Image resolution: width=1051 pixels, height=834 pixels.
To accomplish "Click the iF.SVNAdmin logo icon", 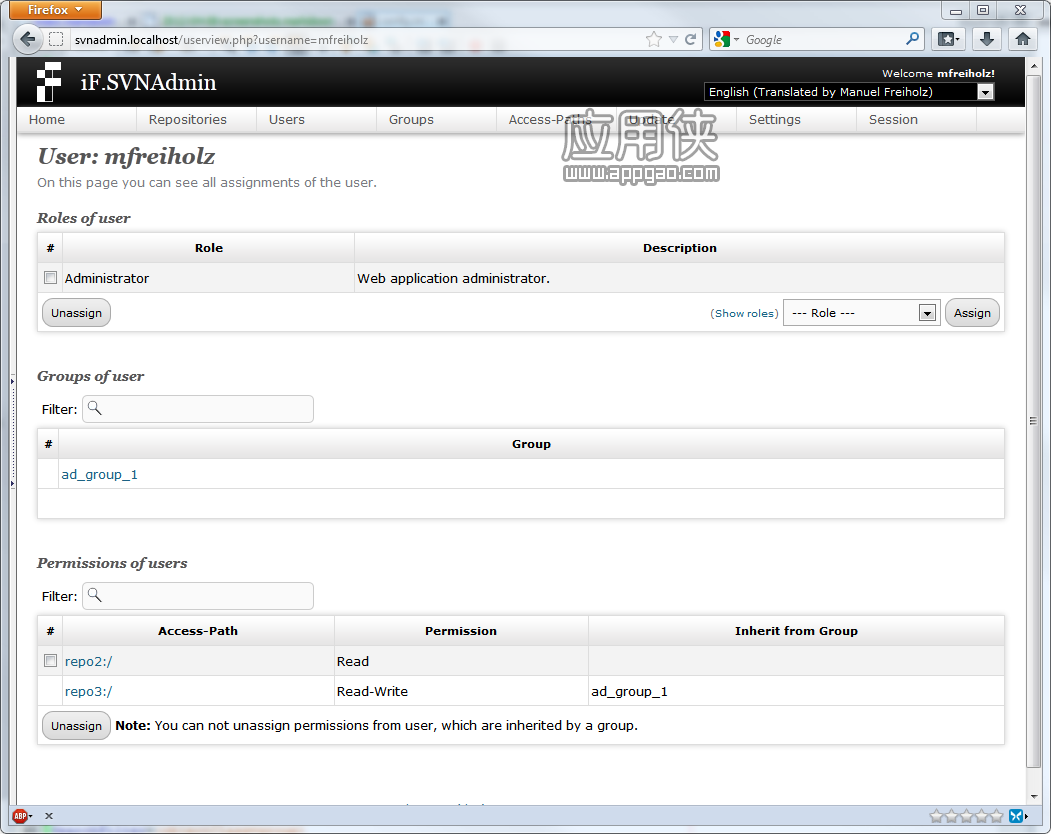I will click(48, 82).
